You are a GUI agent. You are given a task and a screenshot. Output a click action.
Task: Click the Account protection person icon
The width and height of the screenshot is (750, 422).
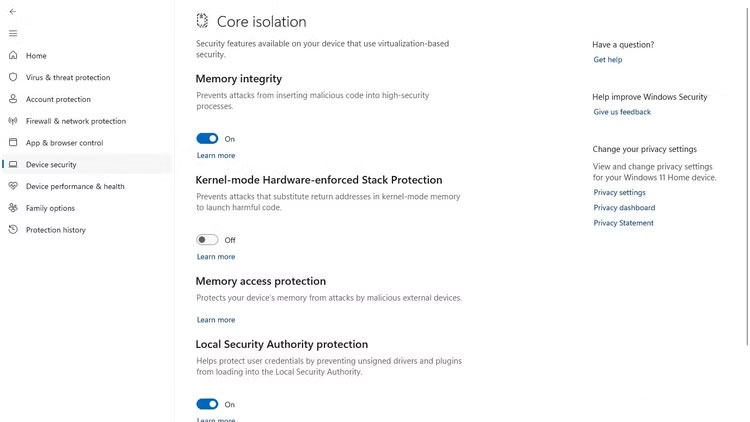pos(13,99)
